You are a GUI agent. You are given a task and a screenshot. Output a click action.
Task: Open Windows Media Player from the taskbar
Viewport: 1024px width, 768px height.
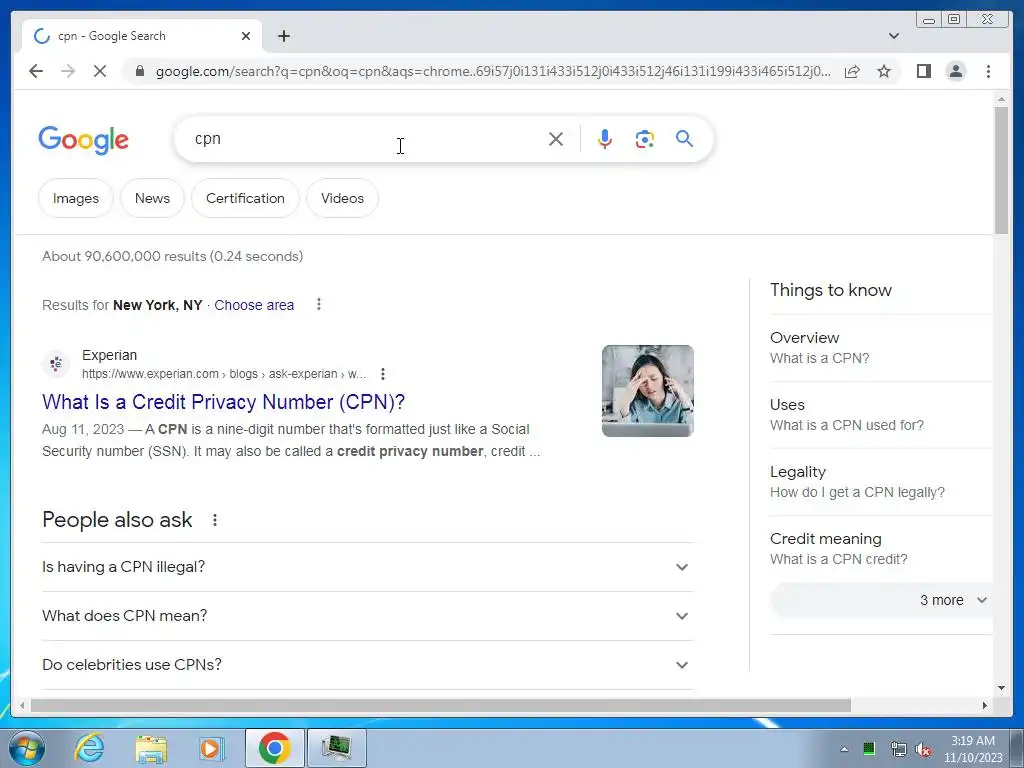(x=211, y=748)
